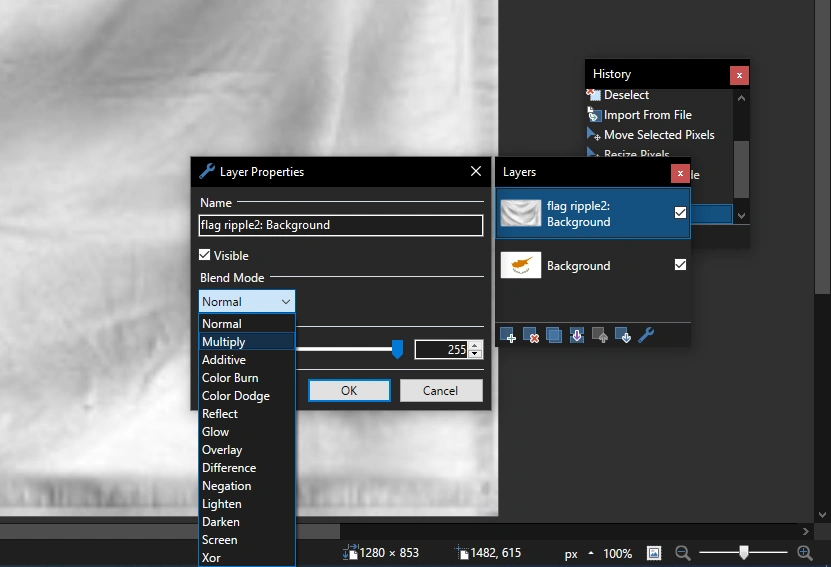
Task: Click the zoom out magnifier in status bar
Action: [683, 553]
